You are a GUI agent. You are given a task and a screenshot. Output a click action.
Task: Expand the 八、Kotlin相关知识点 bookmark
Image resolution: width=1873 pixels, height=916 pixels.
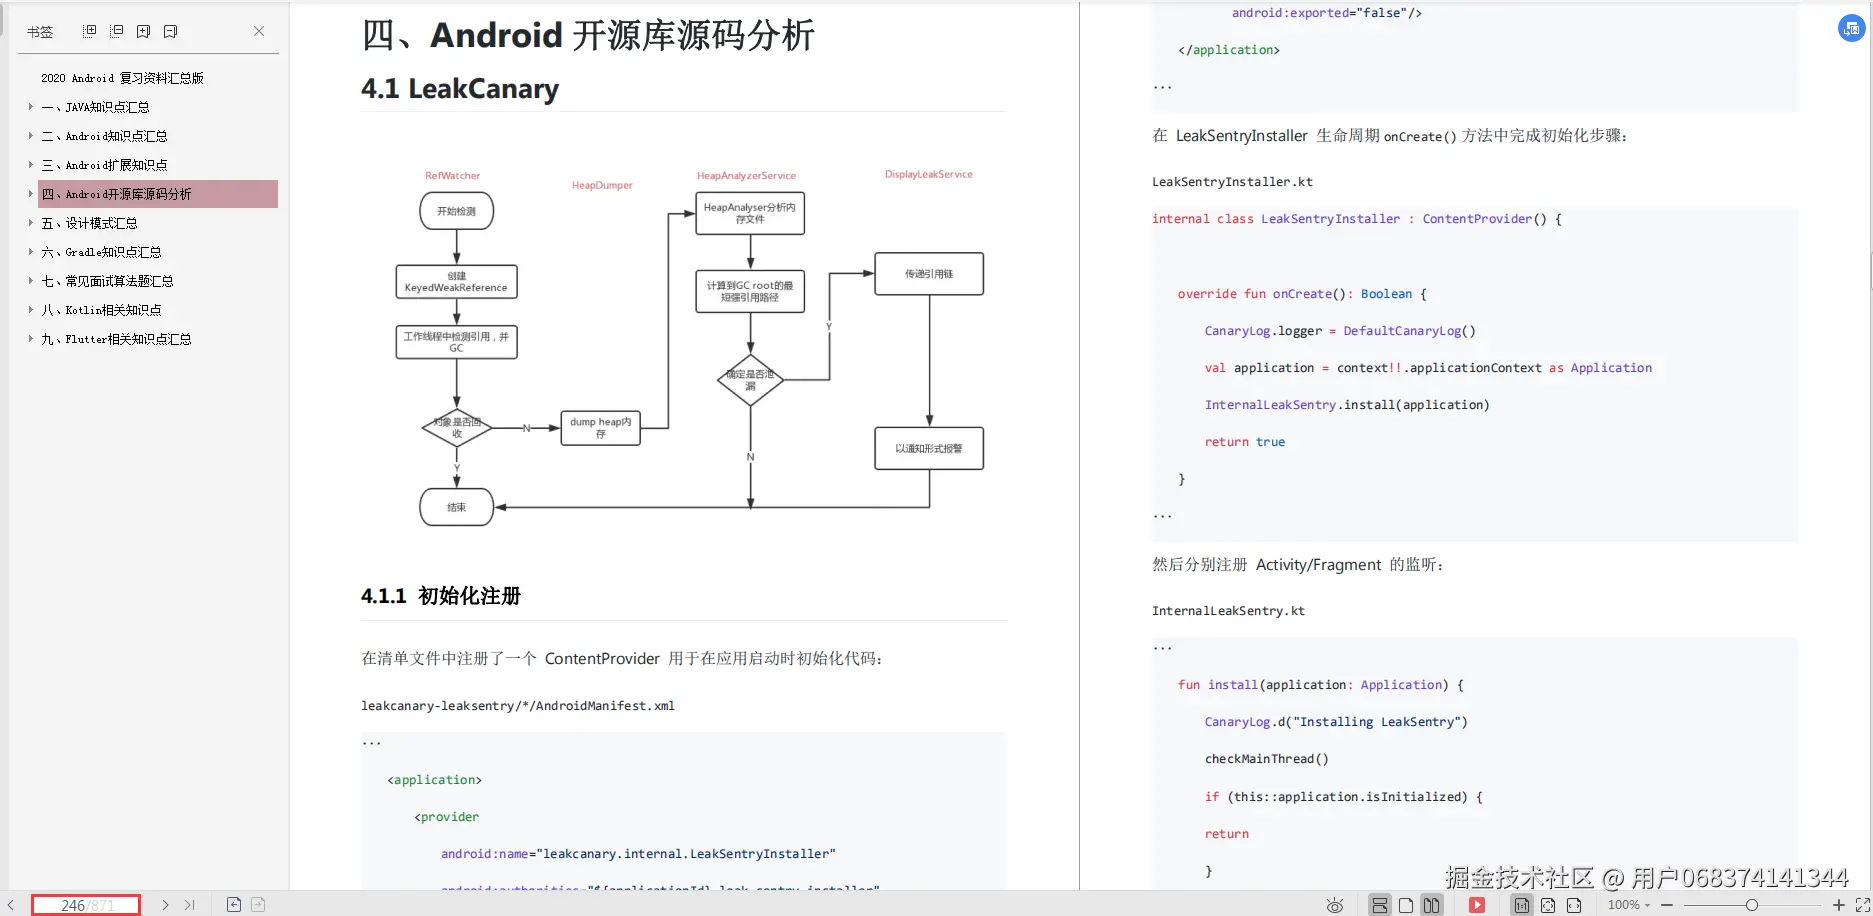click(30, 310)
